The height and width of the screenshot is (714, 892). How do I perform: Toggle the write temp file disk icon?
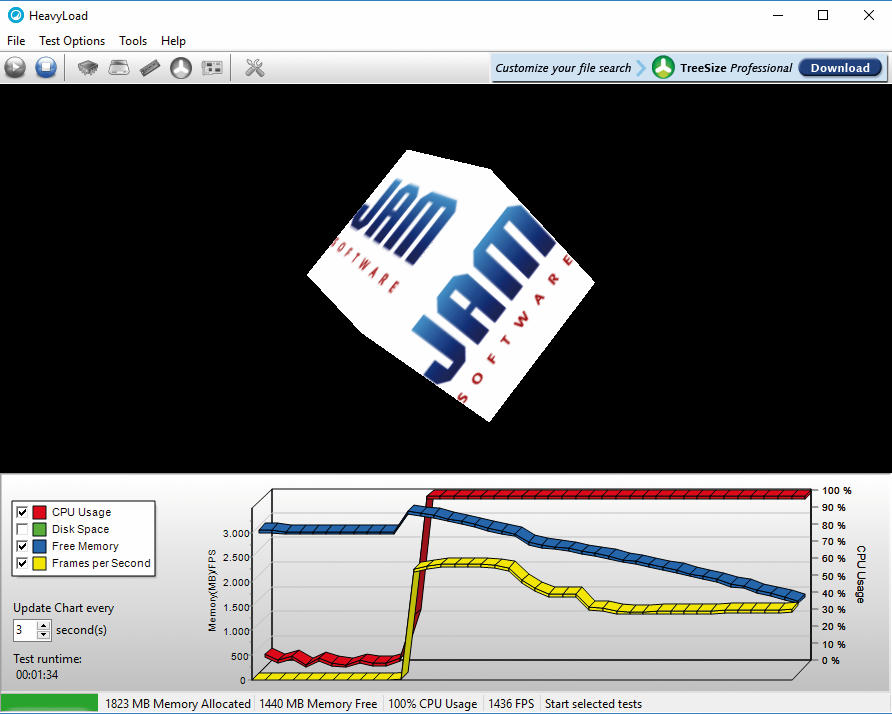click(119, 68)
